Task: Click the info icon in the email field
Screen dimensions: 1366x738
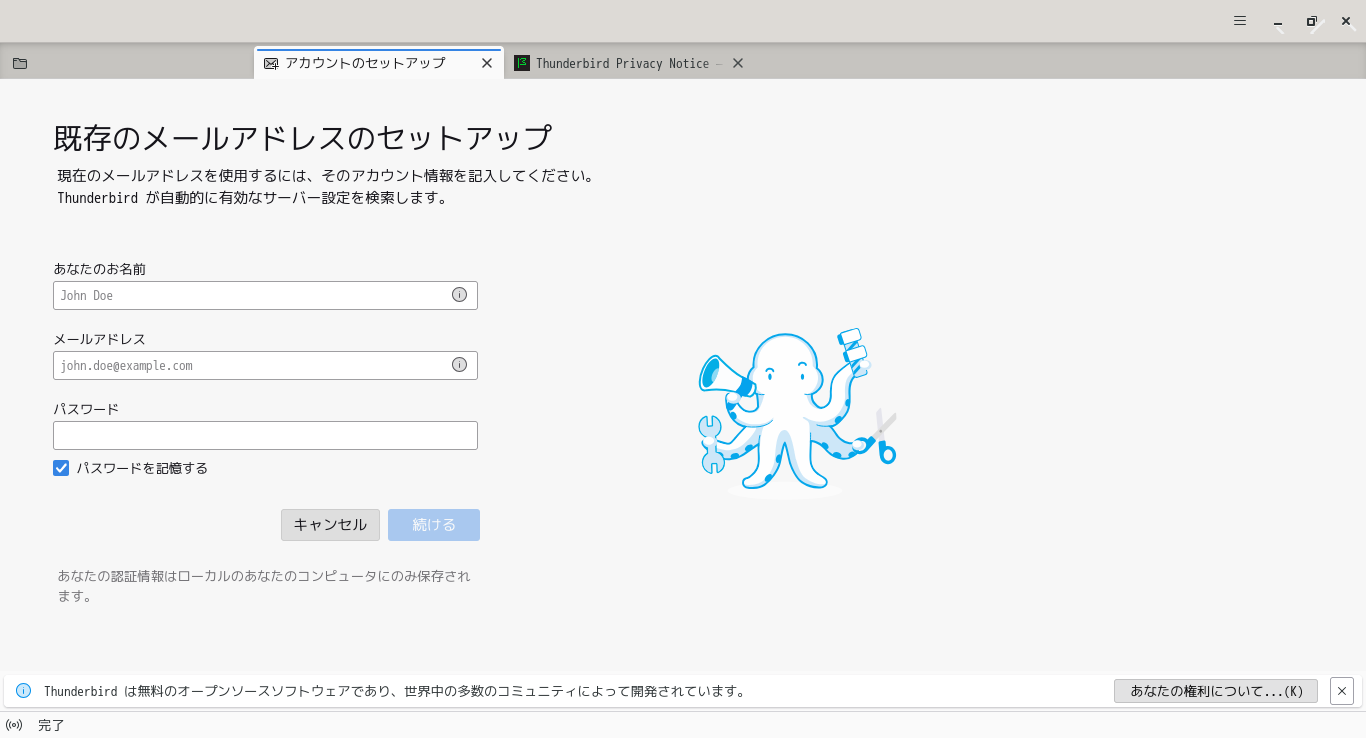Action: click(459, 365)
